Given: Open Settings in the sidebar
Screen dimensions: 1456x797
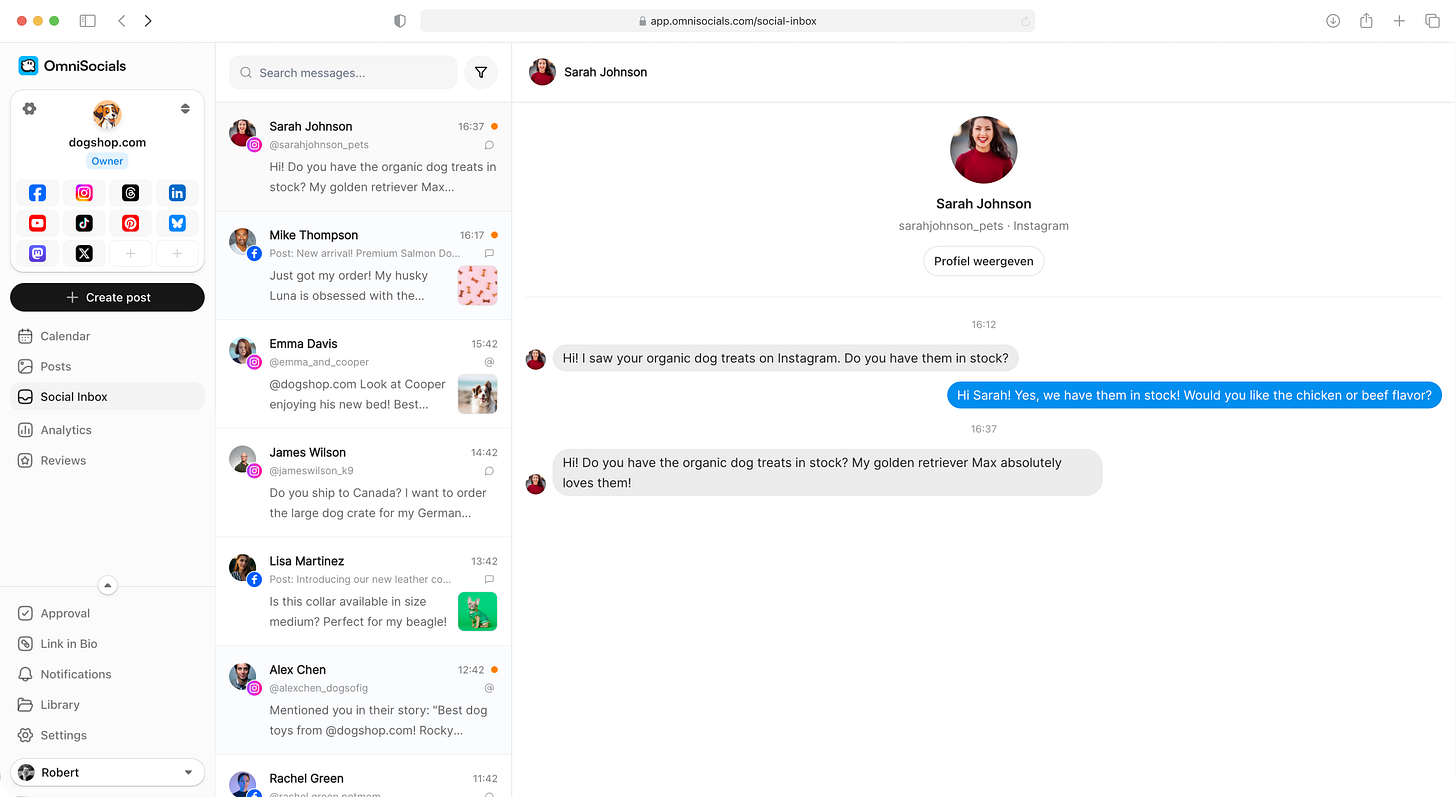Looking at the screenshot, I should (x=107, y=735).
